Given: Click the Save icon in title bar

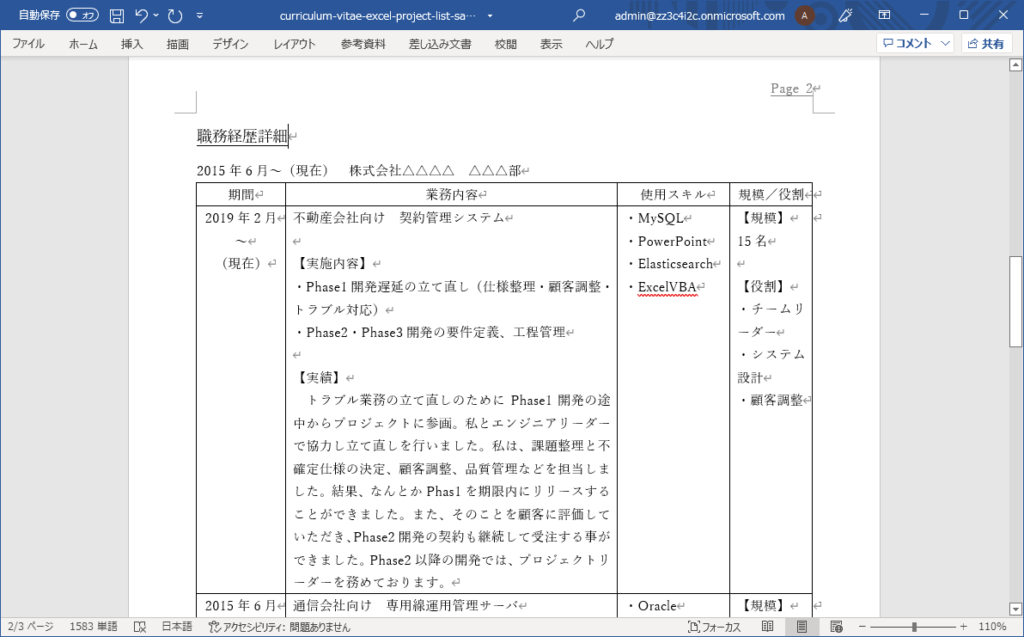Looking at the screenshot, I should click(x=117, y=16).
